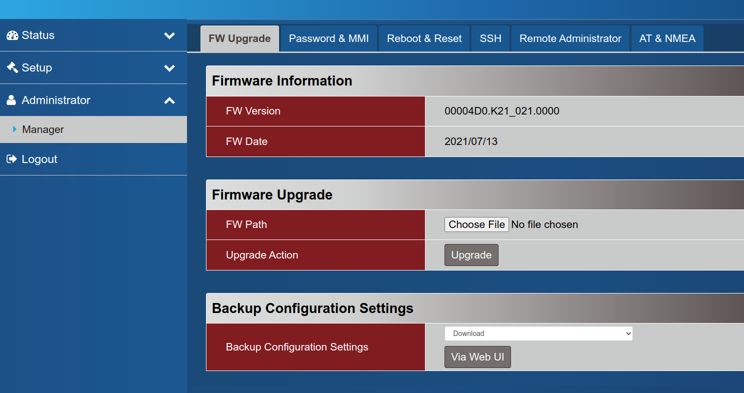Switch to Password & MMI tab
The width and height of the screenshot is (744, 393).
(329, 38)
